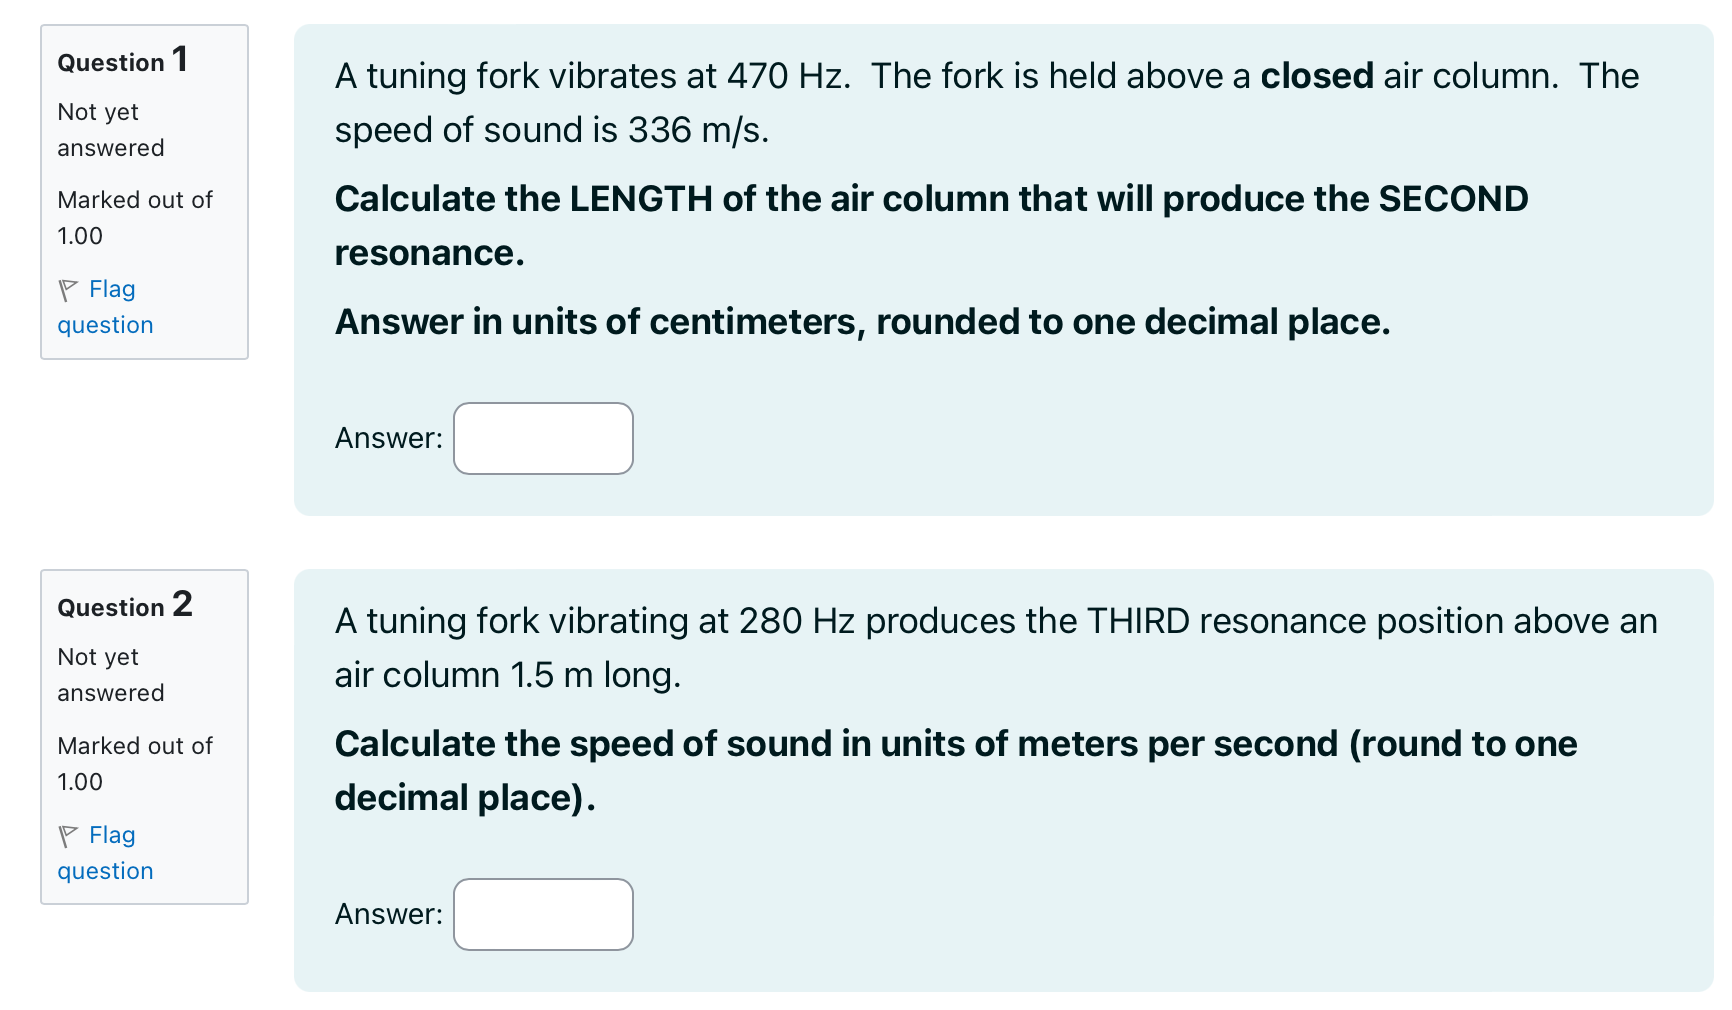1732x1010 pixels.
Task: Click the flag symbol above 'question' text in Question 2
Action: (68, 835)
